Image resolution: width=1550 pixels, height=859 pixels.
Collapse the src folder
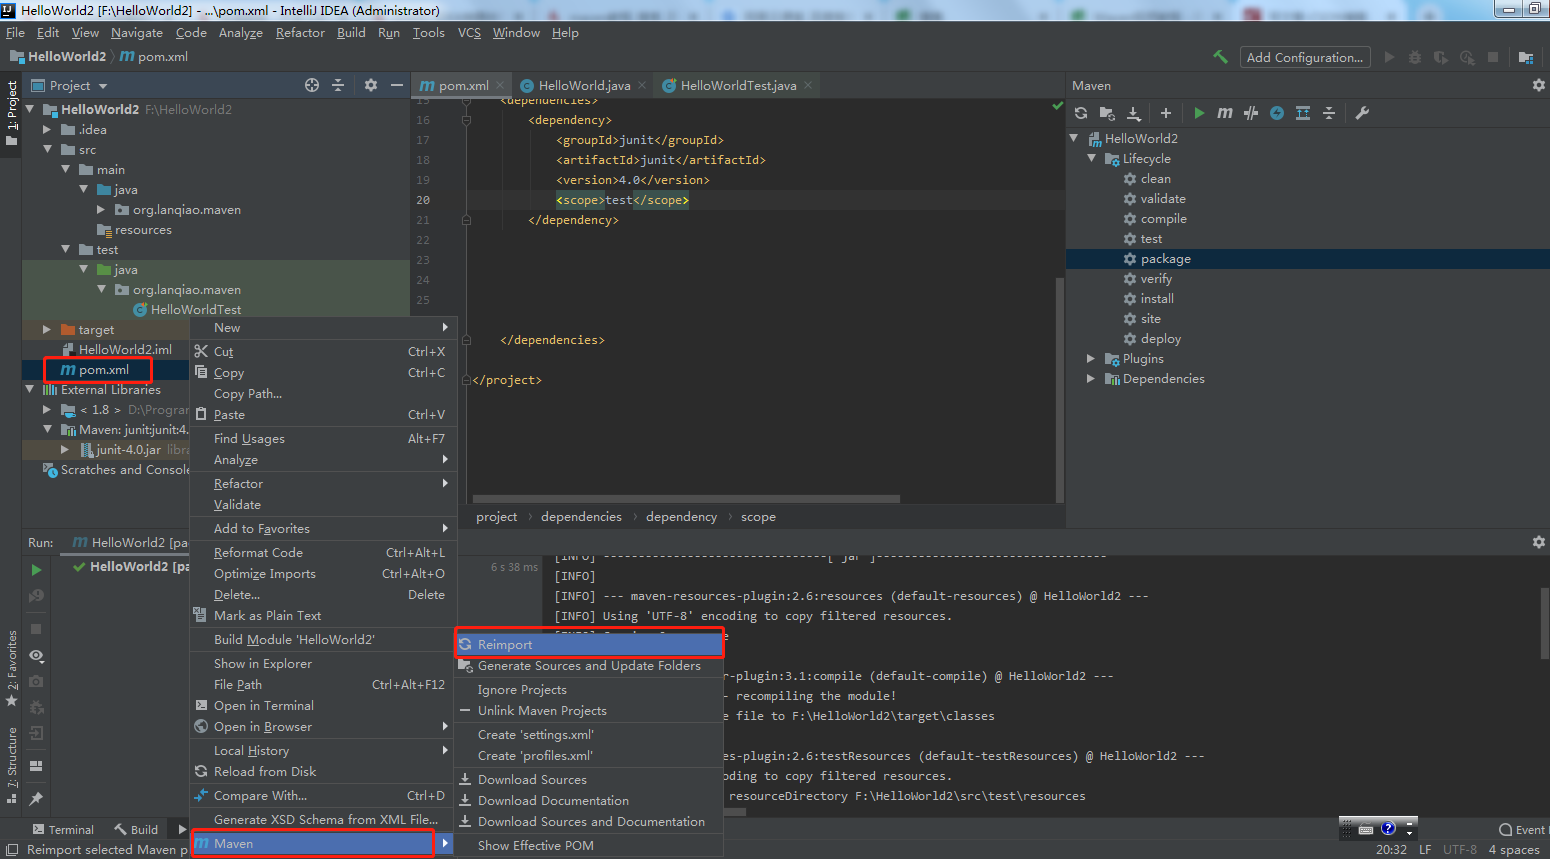[x=47, y=149]
